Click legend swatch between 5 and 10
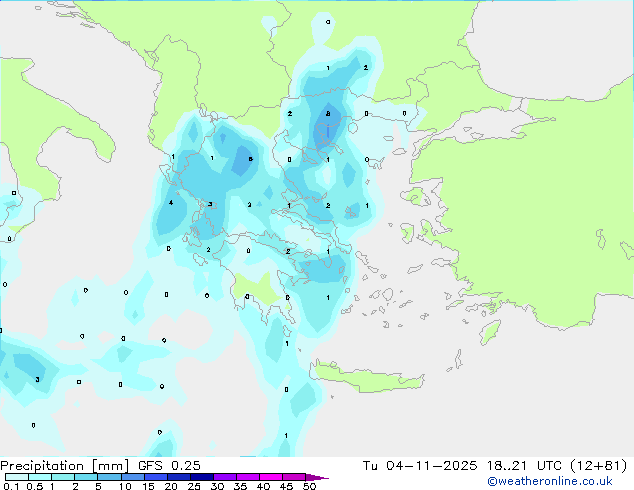The width and height of the screenshot is (634, 490). (109, 477)
